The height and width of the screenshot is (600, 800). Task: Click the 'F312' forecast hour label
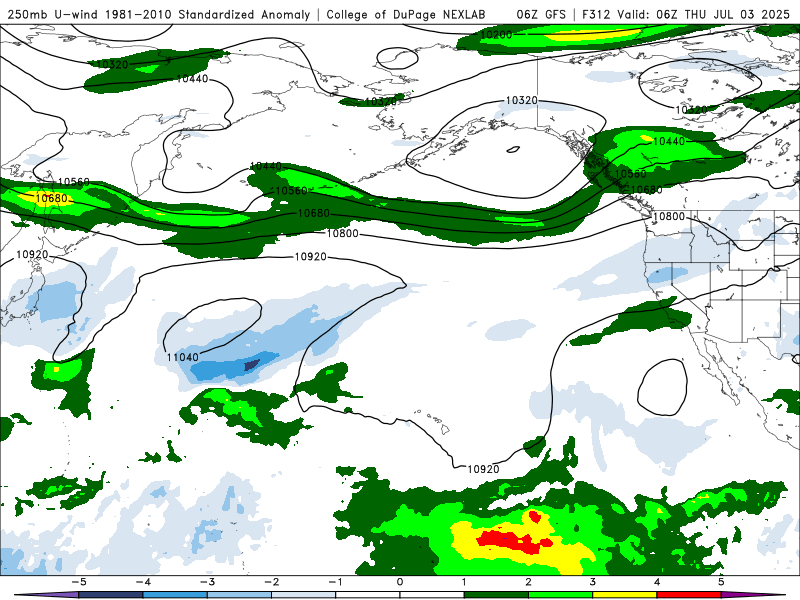pyautogui.click(x=597, y=15)
